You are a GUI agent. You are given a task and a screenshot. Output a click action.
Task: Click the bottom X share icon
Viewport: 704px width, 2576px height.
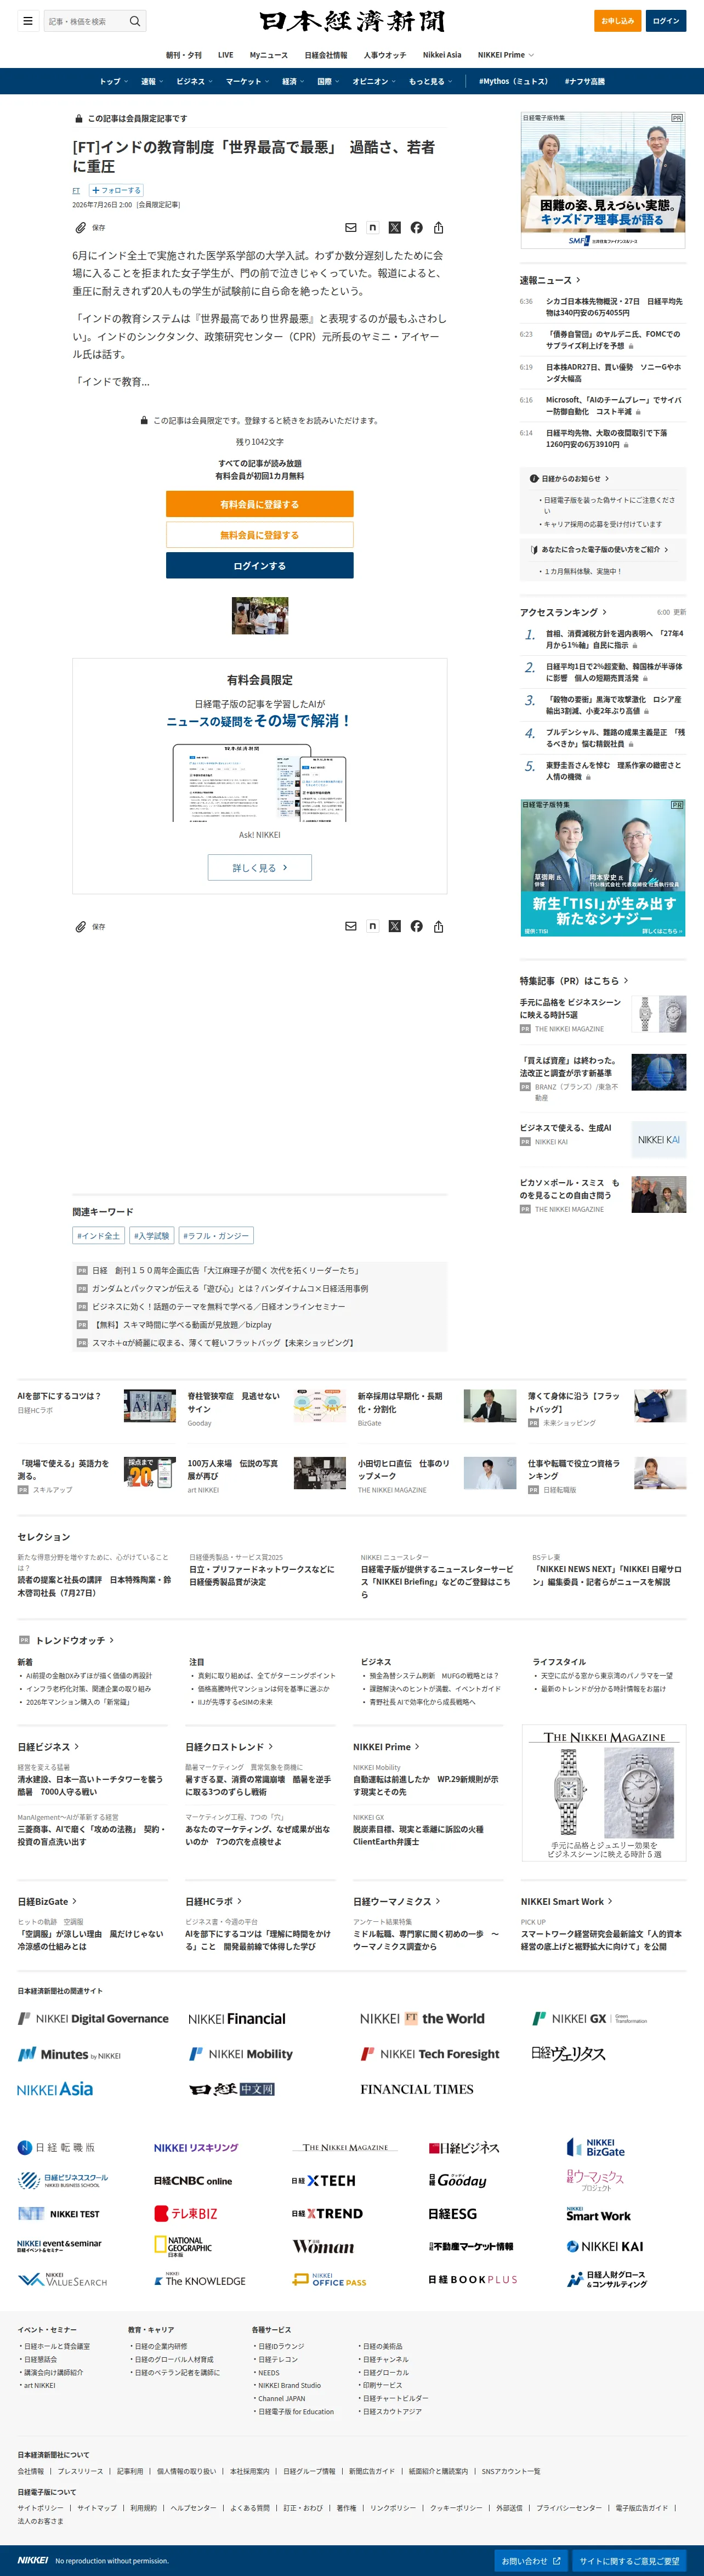(x=394, y=927)
